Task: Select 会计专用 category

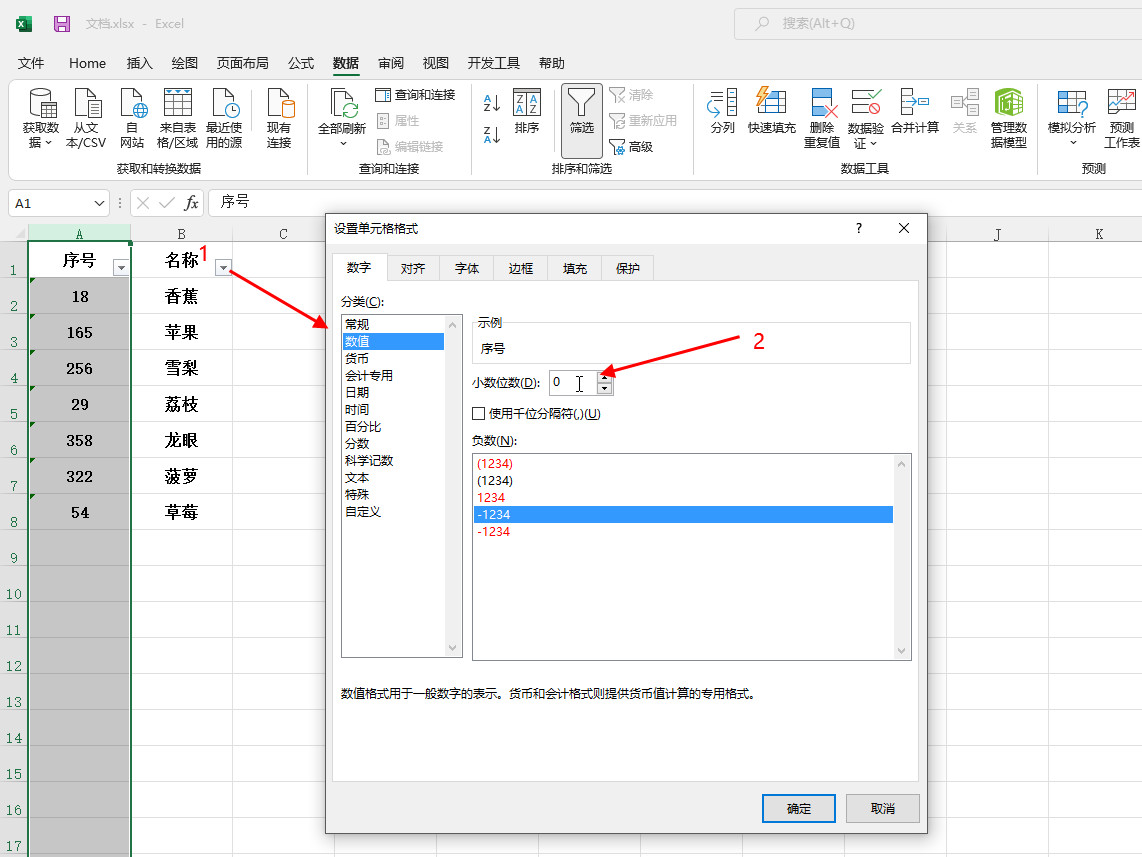Action: tap(393, 376)
